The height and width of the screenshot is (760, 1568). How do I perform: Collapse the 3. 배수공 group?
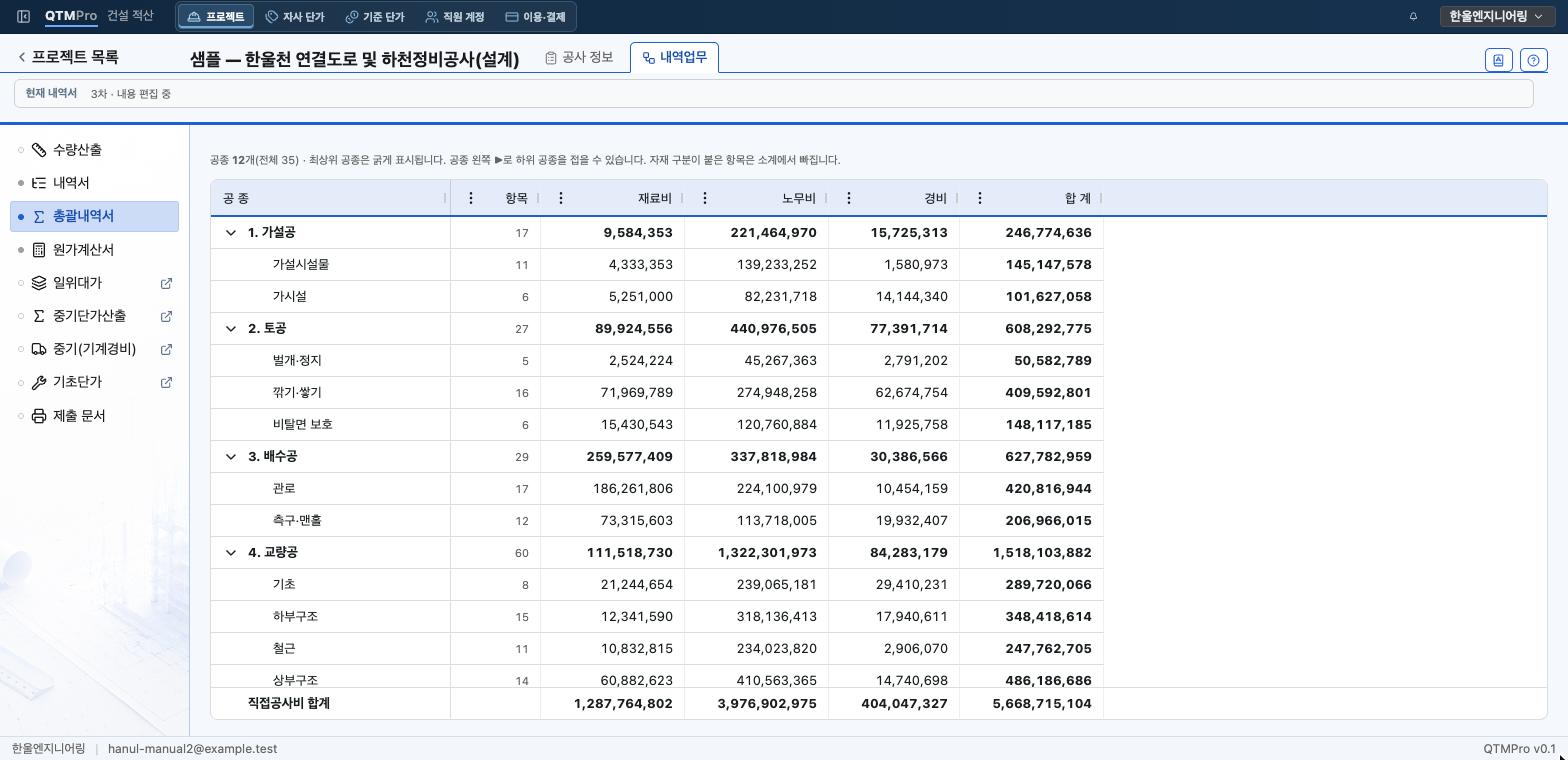(x=231, y=457)
